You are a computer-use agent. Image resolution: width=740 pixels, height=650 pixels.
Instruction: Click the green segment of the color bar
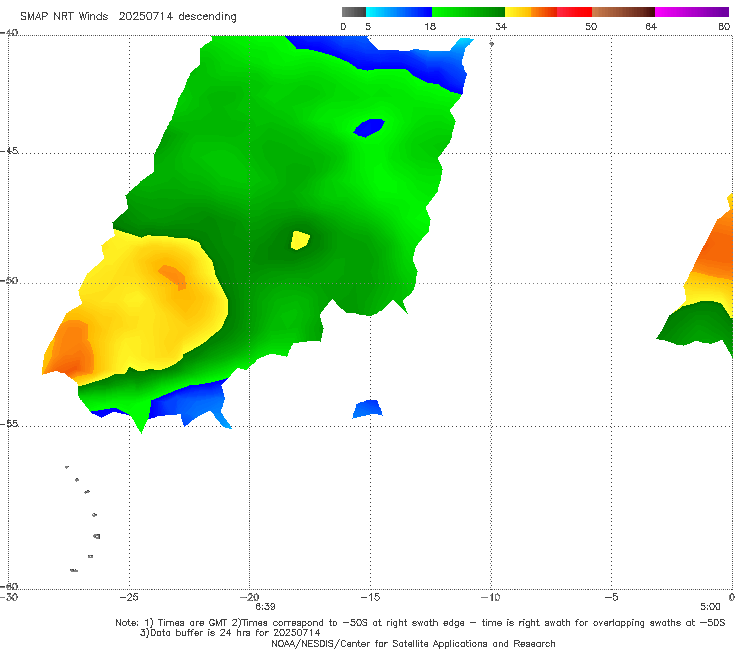click(468, 12)
